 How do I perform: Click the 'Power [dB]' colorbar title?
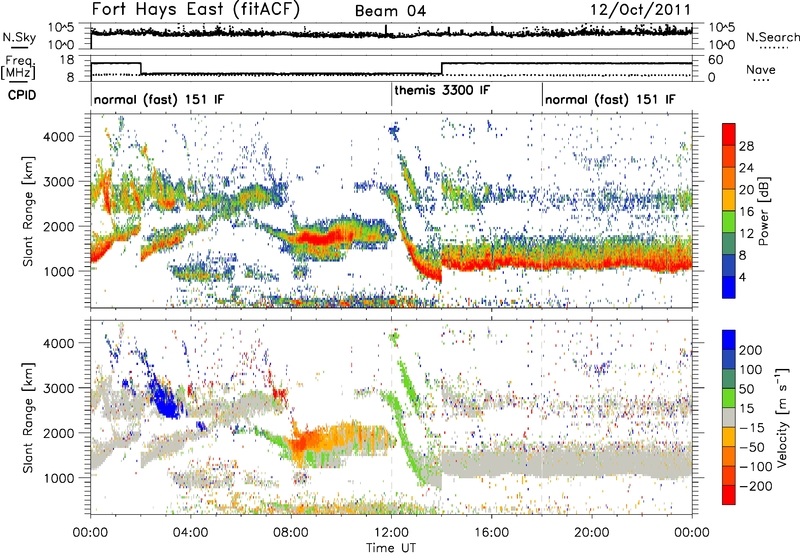764,211
